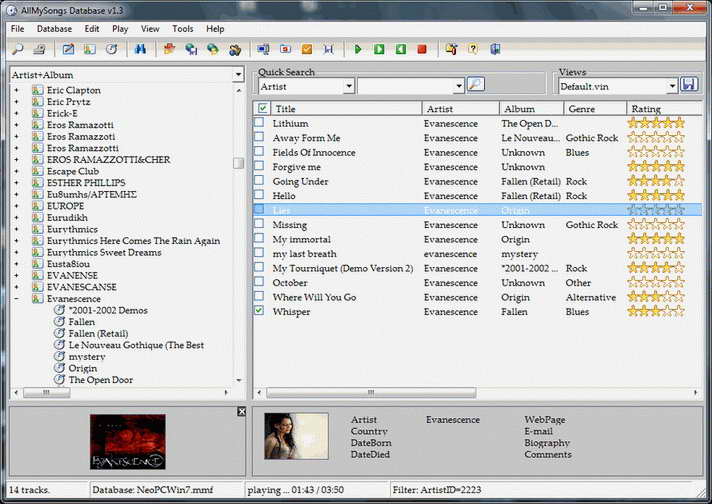Click the edit track pencil toolbar icon
The width and height of the screenshot is (712, 504).
[x=68, y=49]
